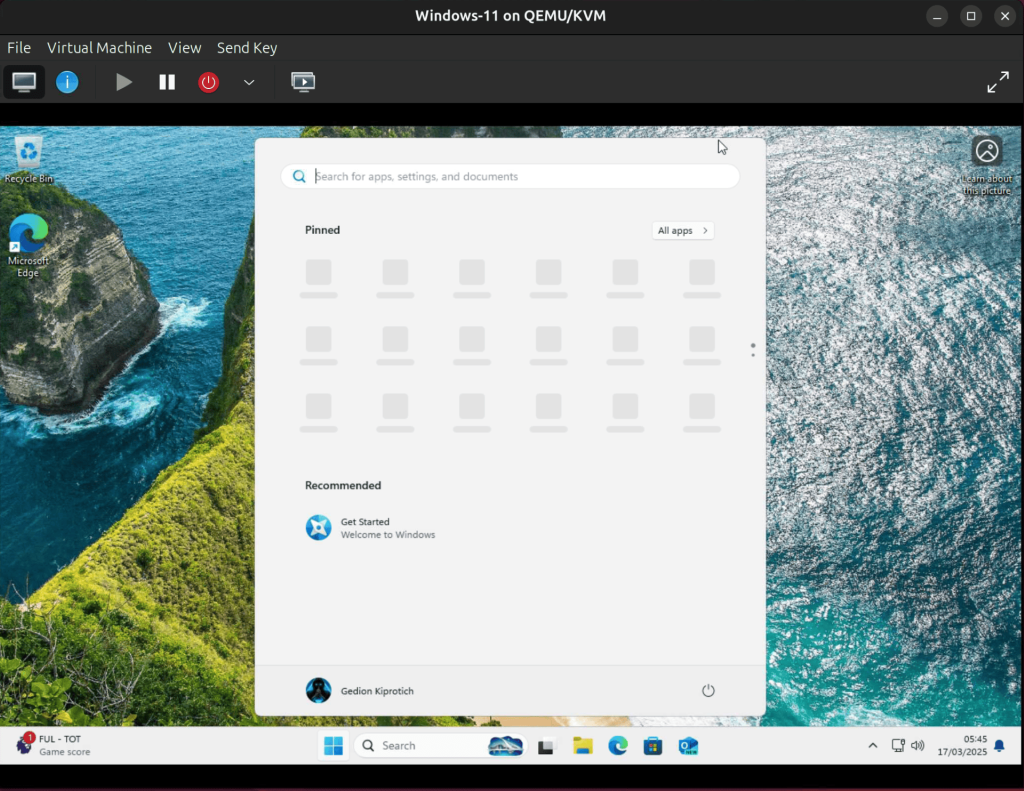
Task: Show hidden icons in the system tray
Action: [872, 745]
